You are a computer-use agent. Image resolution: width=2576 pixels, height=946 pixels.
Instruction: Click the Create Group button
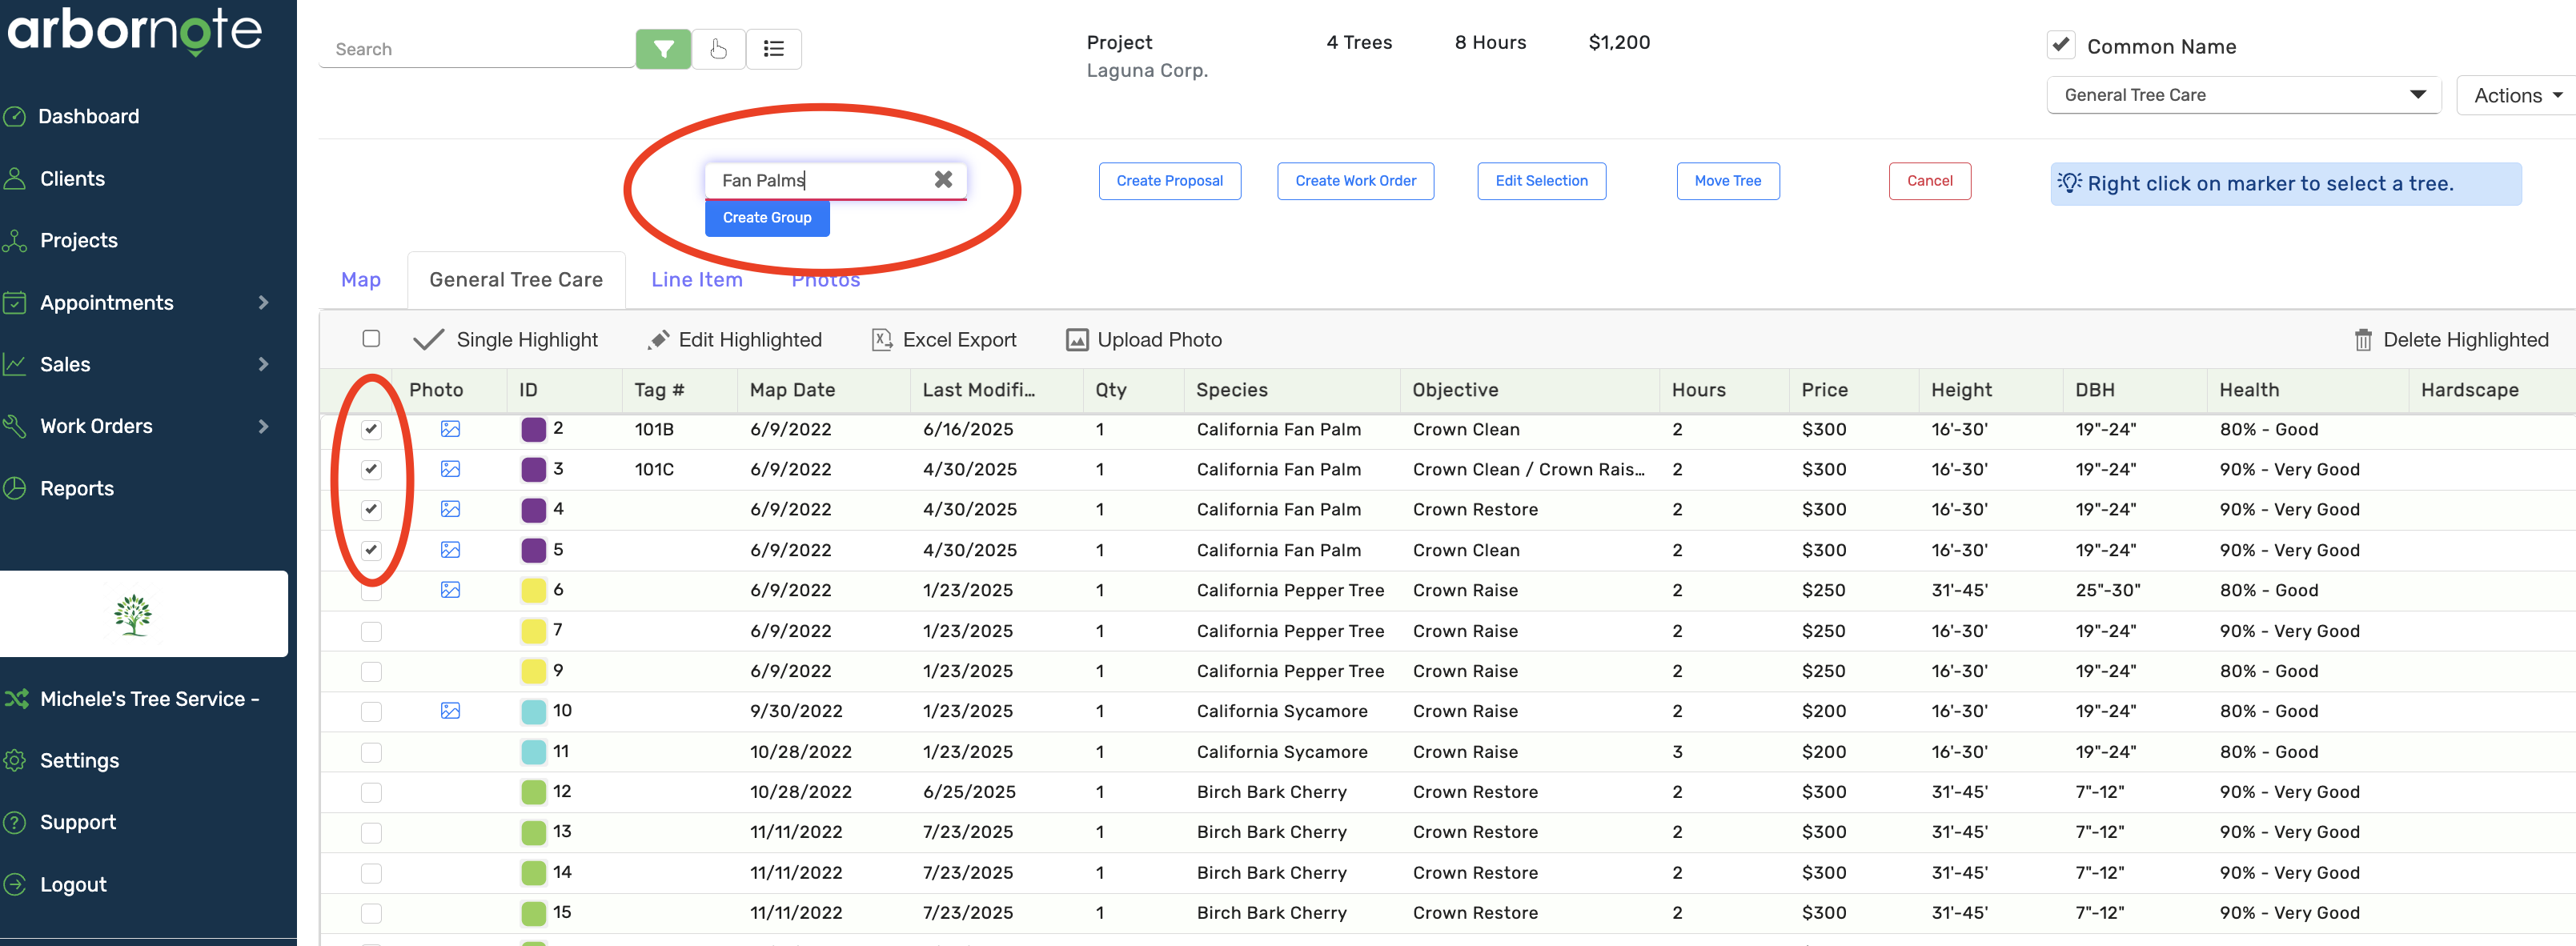point(766,218)
